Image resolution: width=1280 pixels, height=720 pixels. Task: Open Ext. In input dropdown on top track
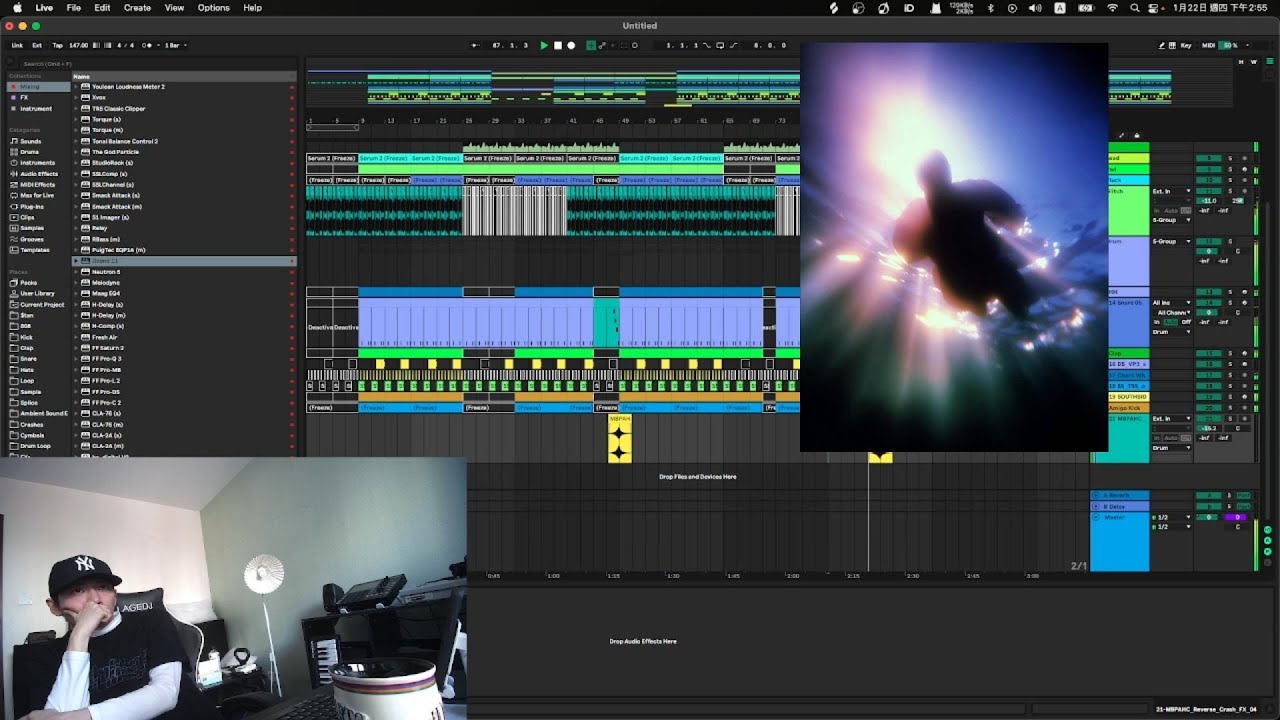(1171, 191)
